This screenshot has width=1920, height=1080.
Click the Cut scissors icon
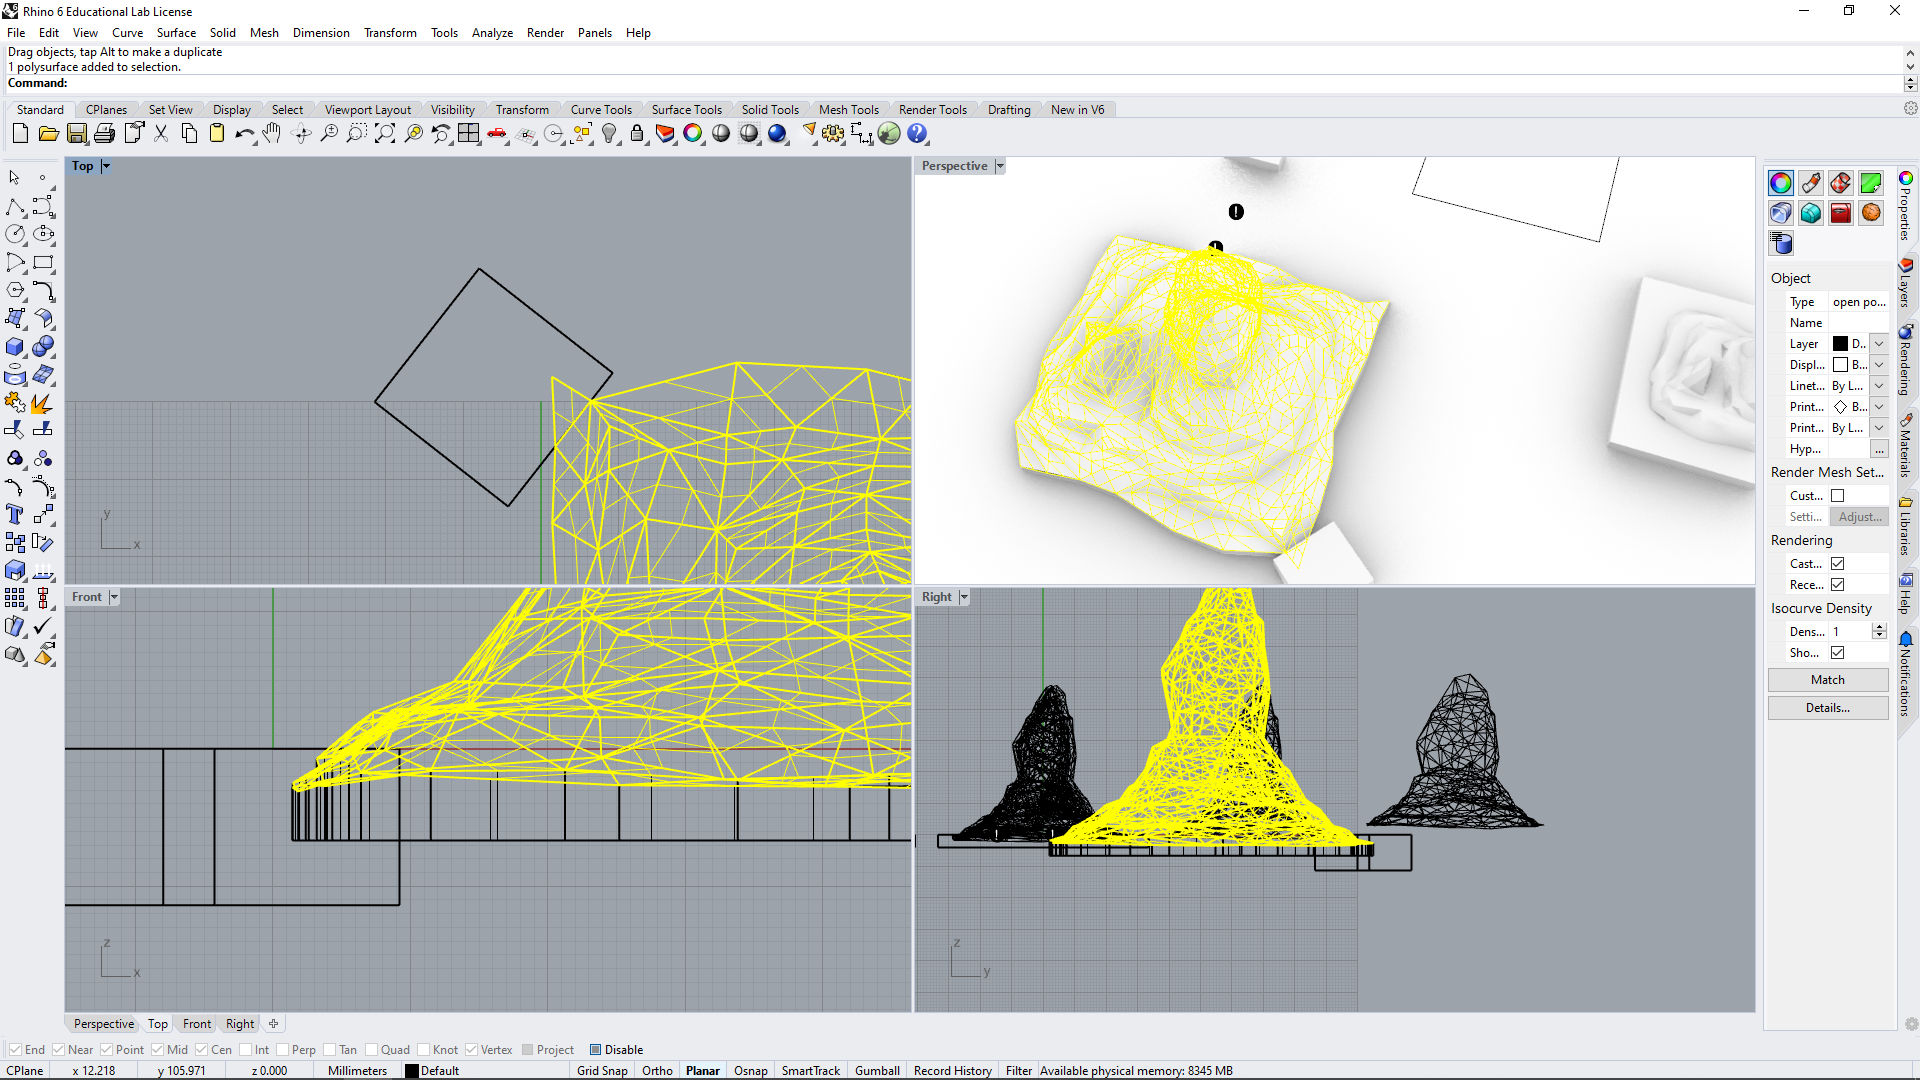[161, 133]
